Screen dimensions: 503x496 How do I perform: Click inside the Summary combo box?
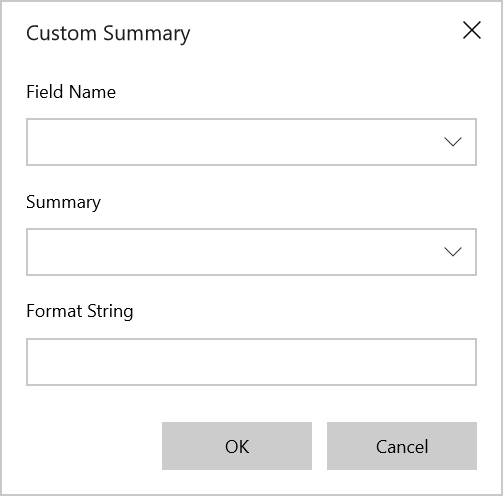[x=251, y=252]
